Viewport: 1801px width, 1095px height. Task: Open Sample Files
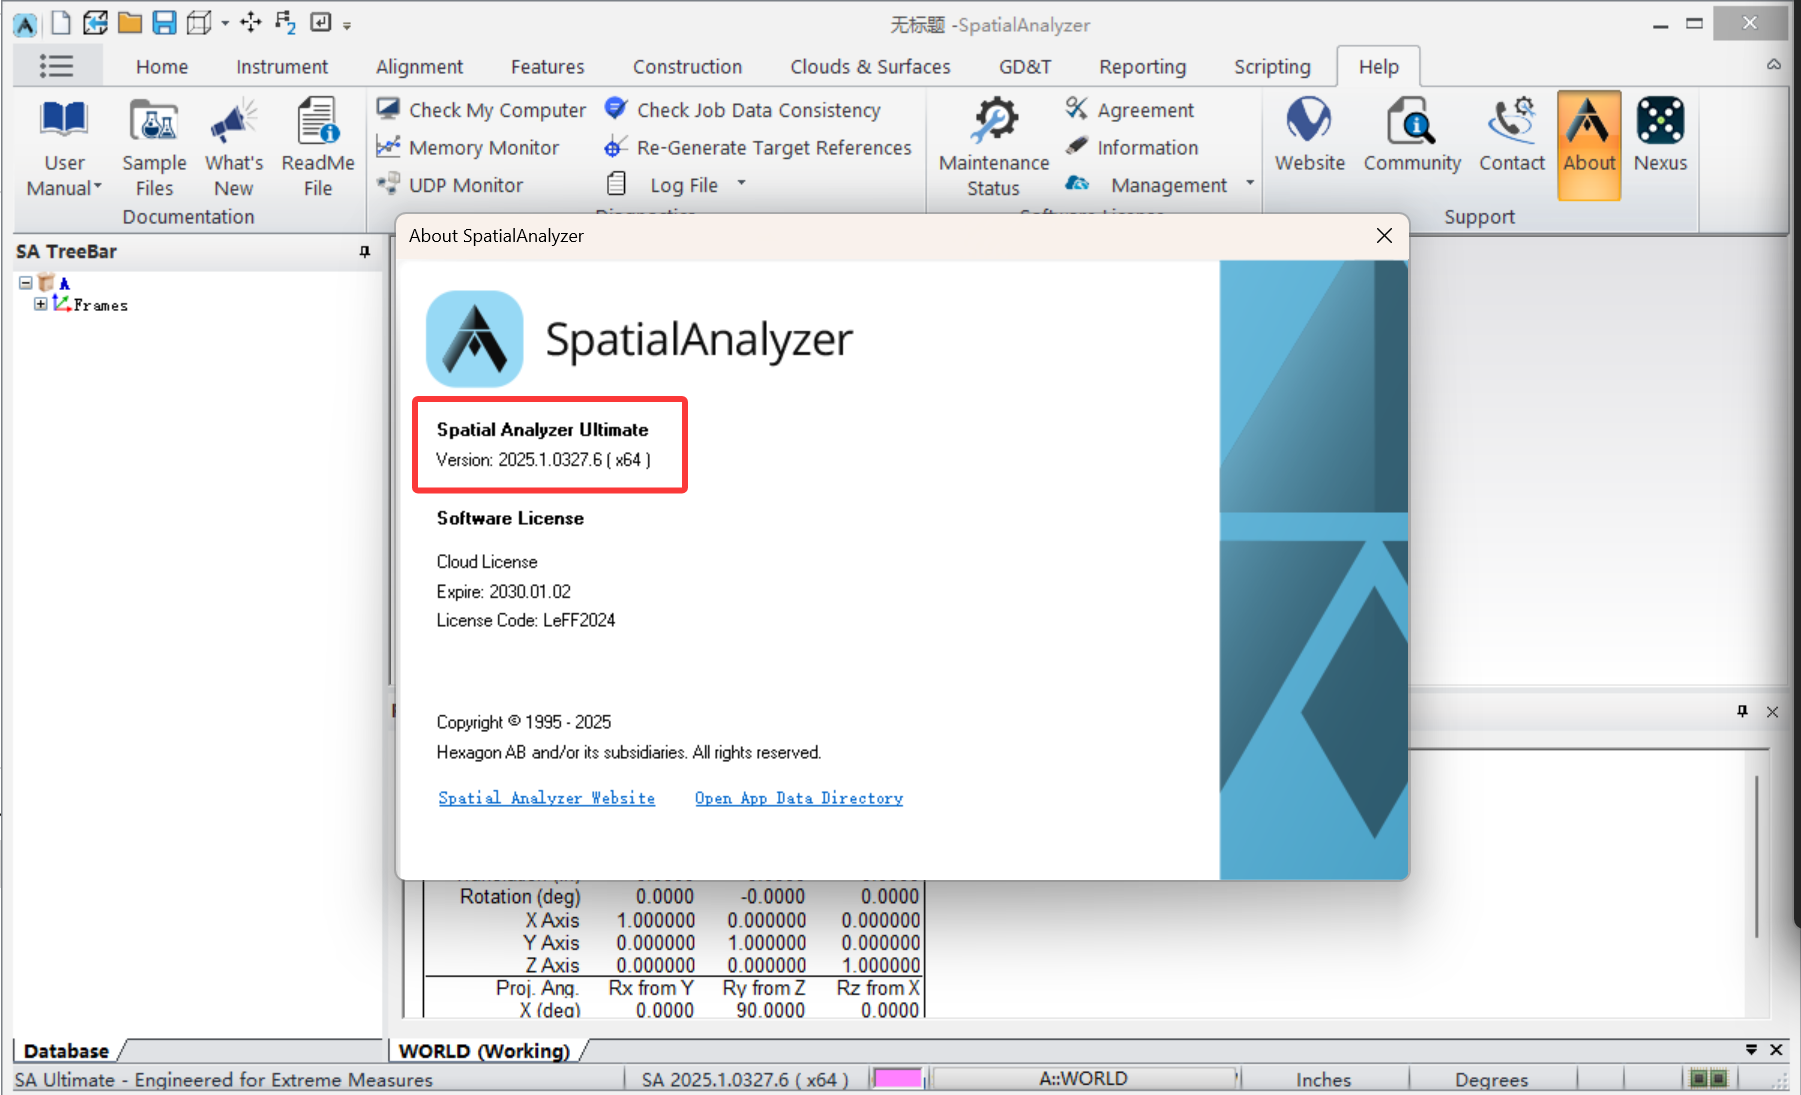pos(154,147)
